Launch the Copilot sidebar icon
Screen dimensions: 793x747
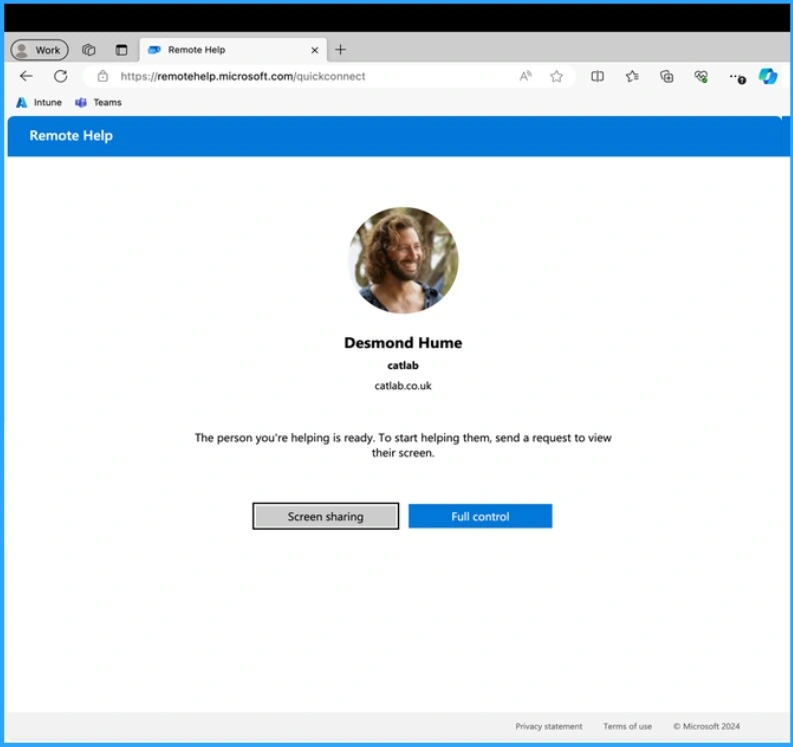pyautogui.click(x=768, y=76)
